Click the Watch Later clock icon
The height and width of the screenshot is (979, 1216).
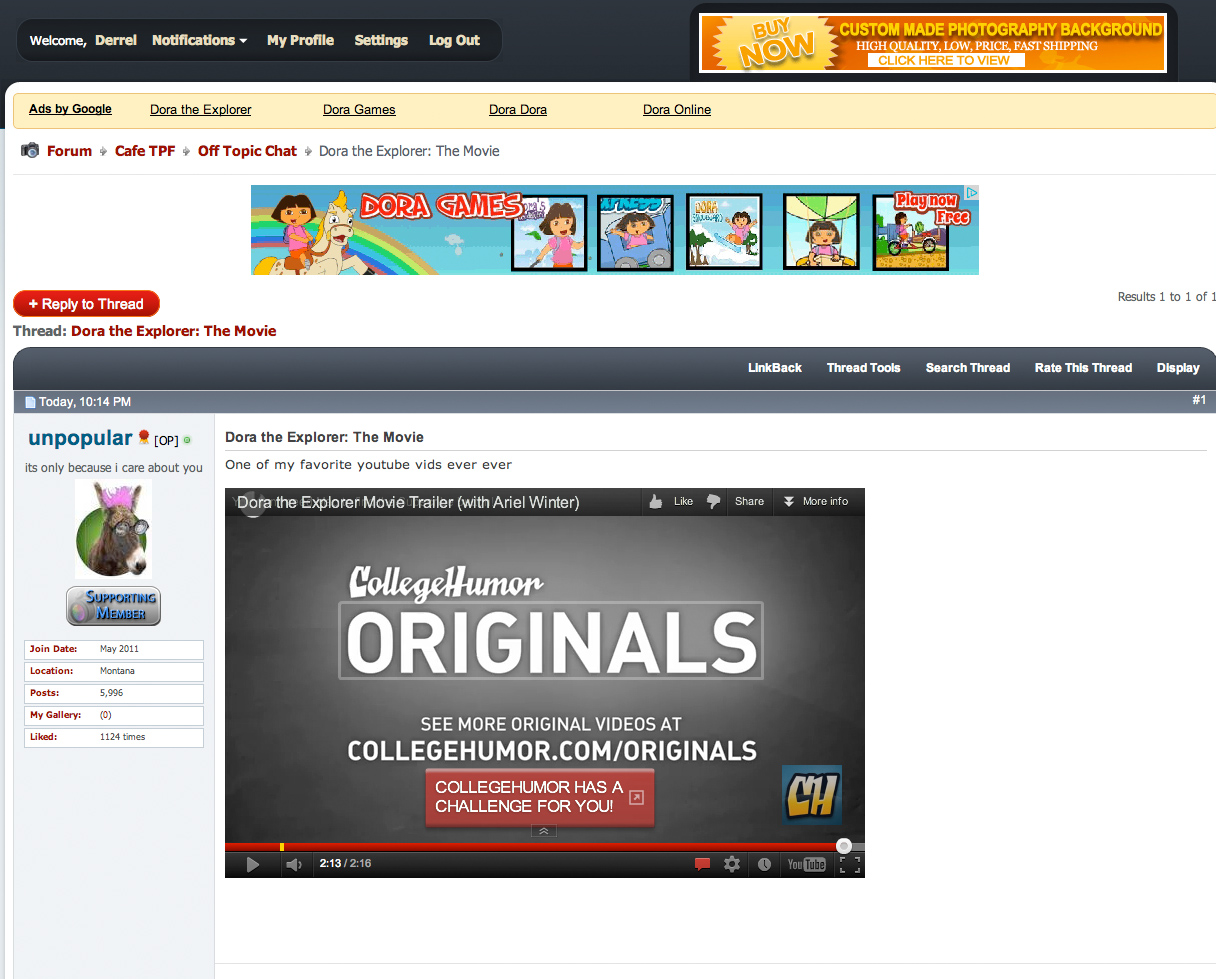coord(764,864)
